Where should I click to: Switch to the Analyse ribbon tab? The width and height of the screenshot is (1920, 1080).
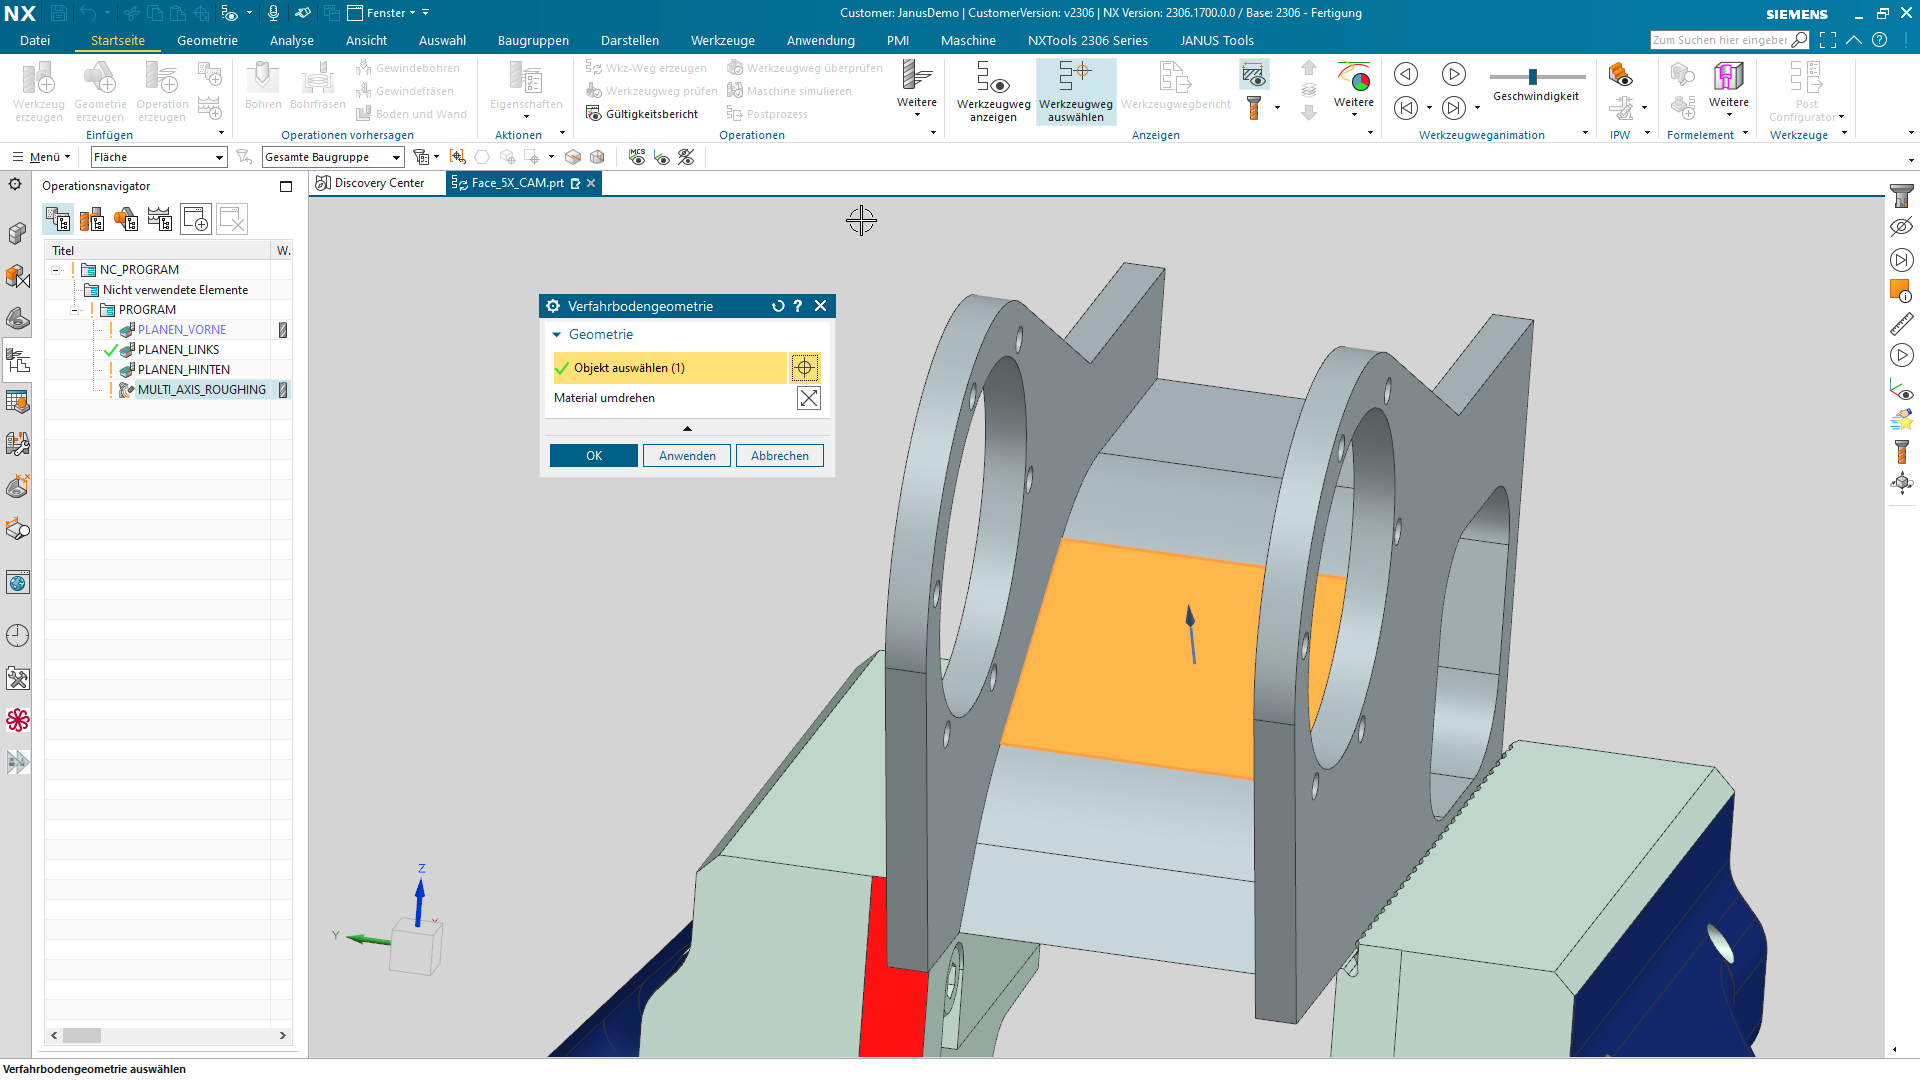point(292,40)
